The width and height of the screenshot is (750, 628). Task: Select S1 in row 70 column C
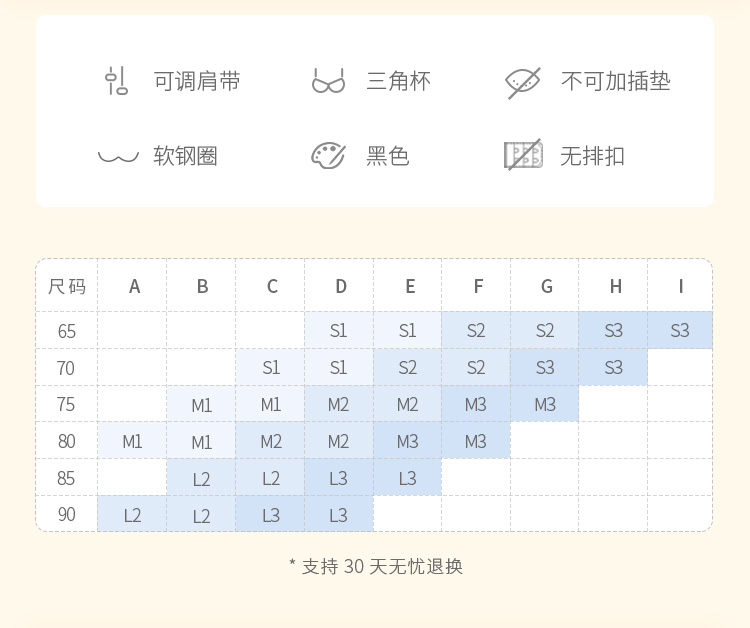point(271,367)
